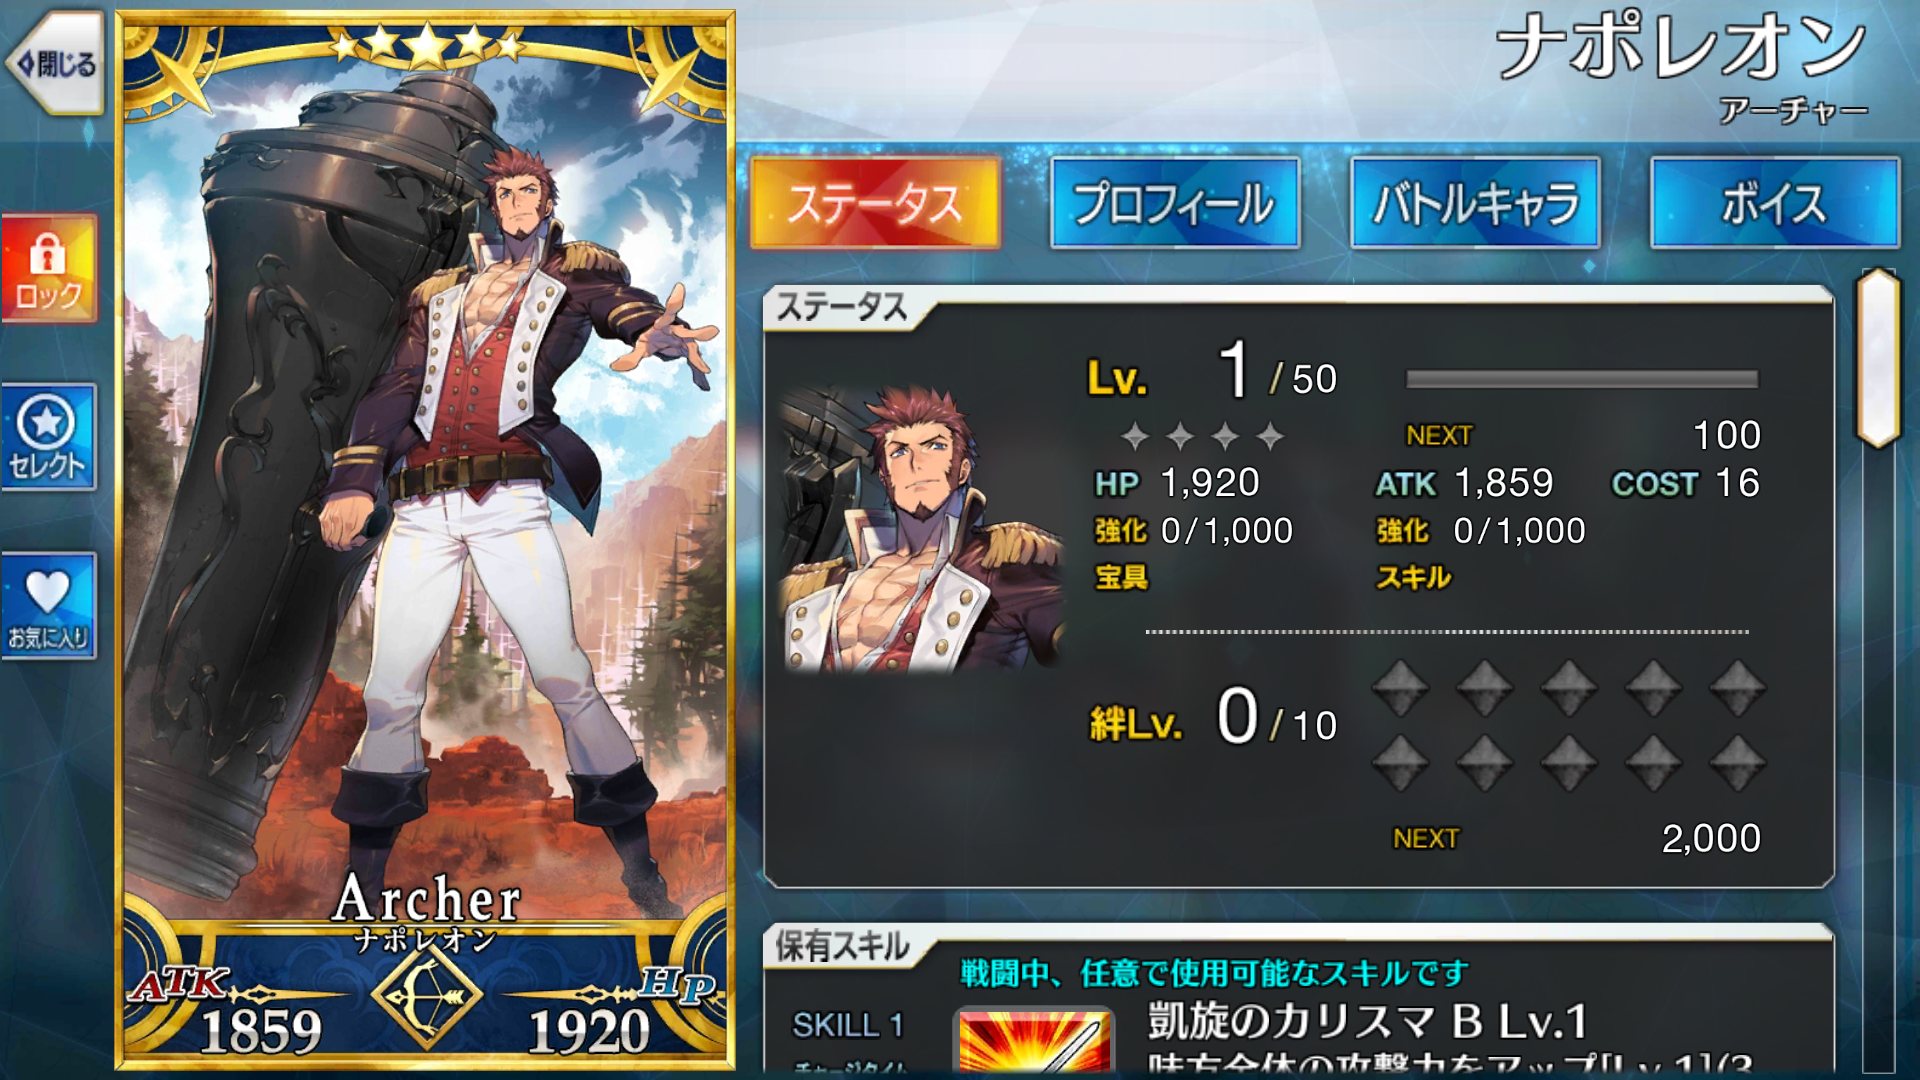Viewport: 1920px width, 1080px height.
Task: Click the Archer bow class icon
Action: (x=427, y=997)
